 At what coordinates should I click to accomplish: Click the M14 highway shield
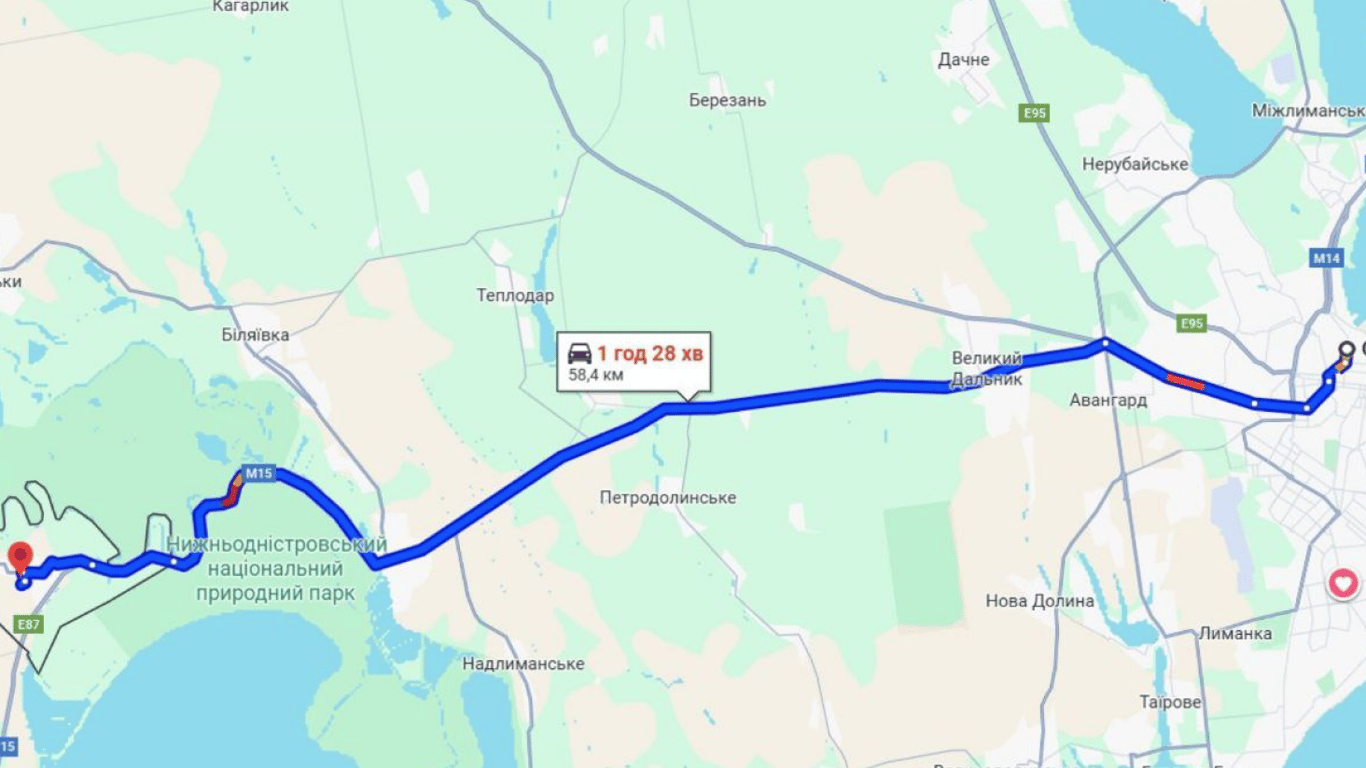(1327, 259)
